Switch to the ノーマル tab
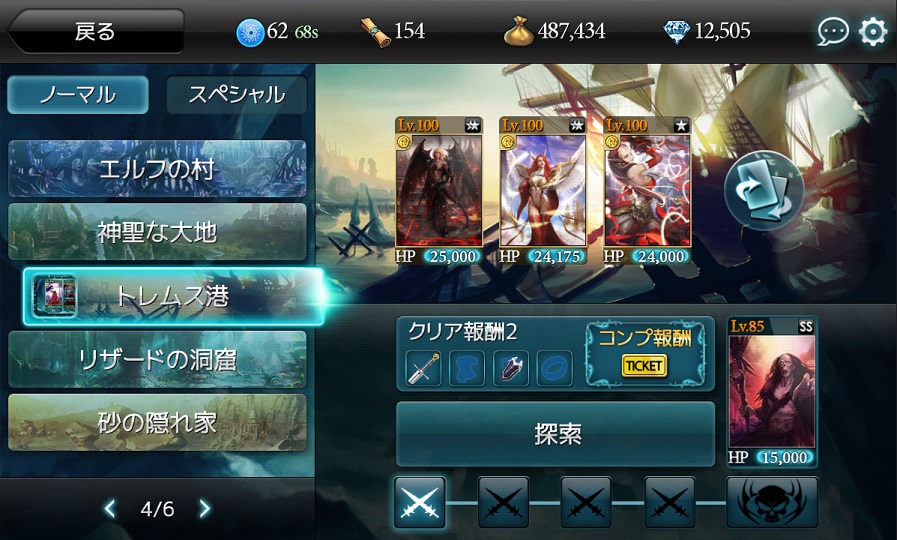 point(78,94)
